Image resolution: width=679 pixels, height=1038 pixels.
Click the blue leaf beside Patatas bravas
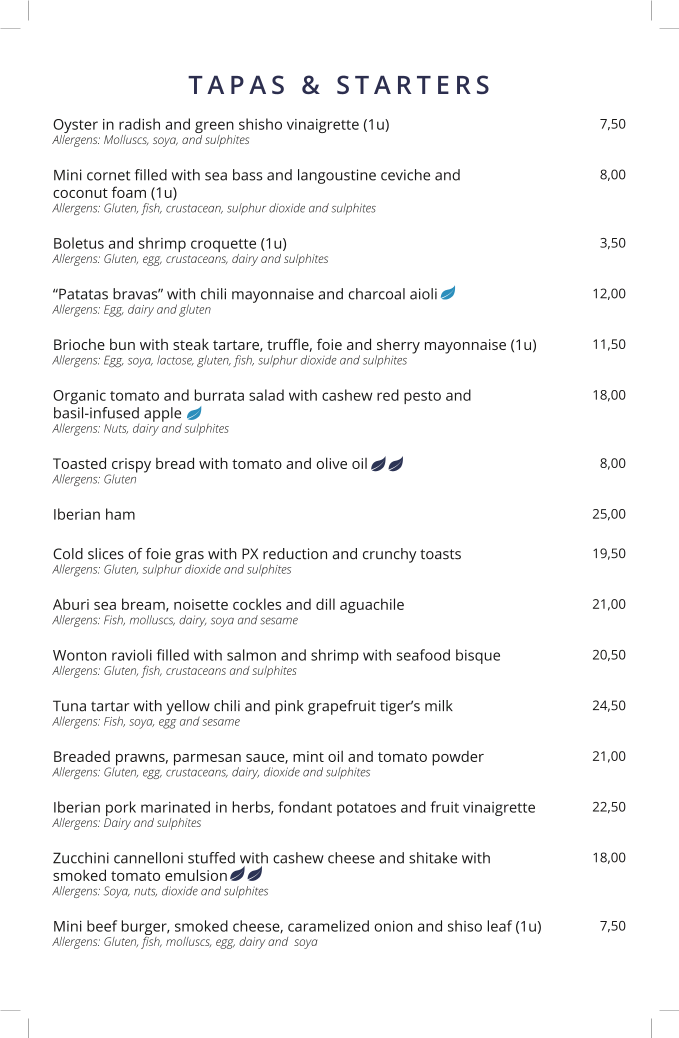coord(448,293)
